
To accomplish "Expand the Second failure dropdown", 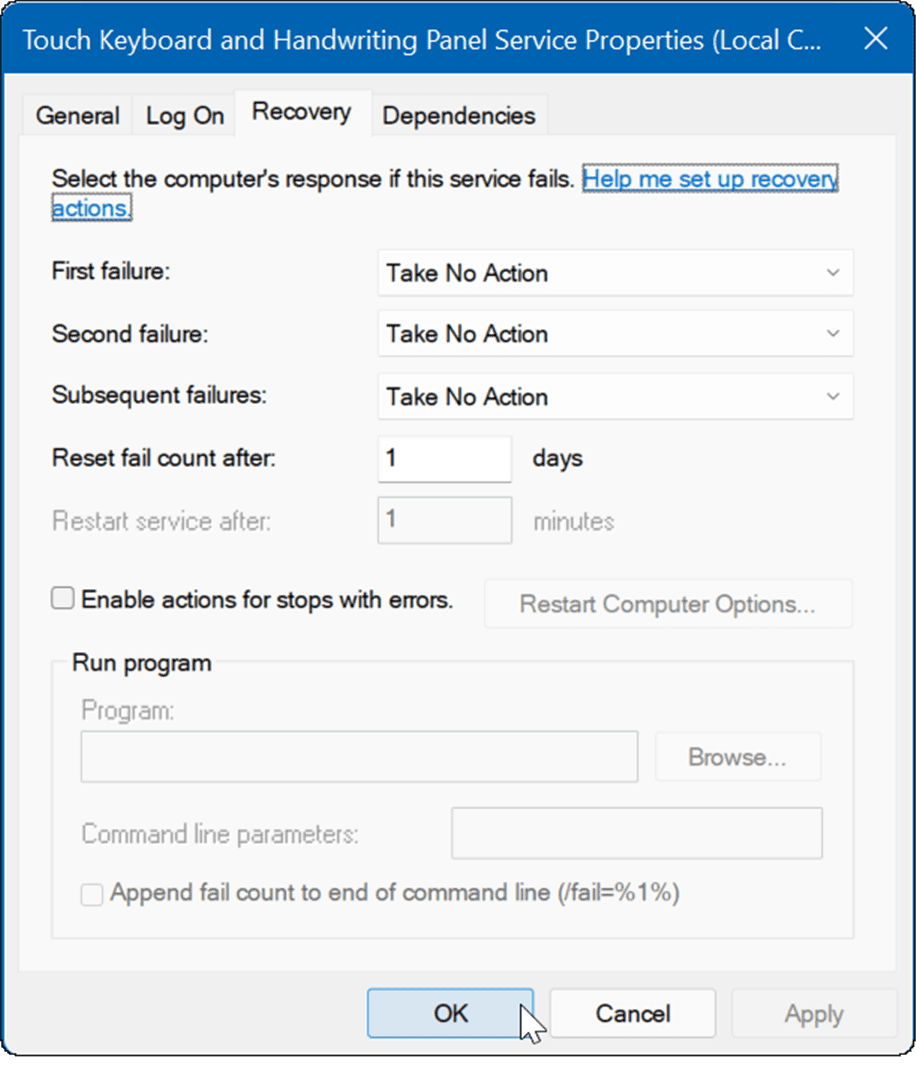I will (x=615, y=334).
